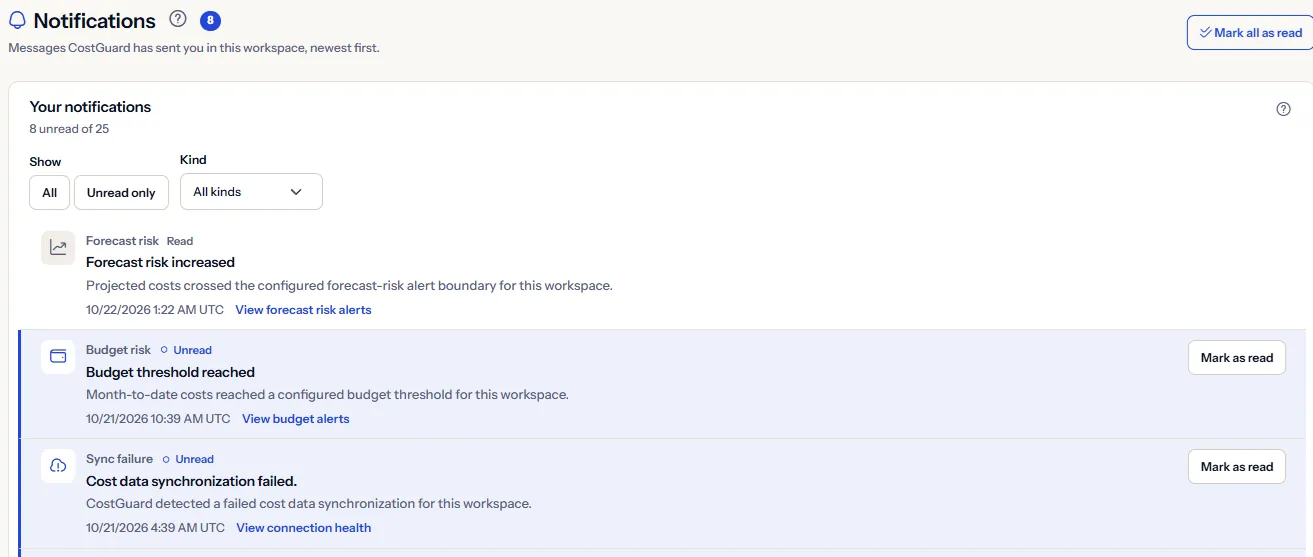Click the Month-to-date costs description text

327,395
